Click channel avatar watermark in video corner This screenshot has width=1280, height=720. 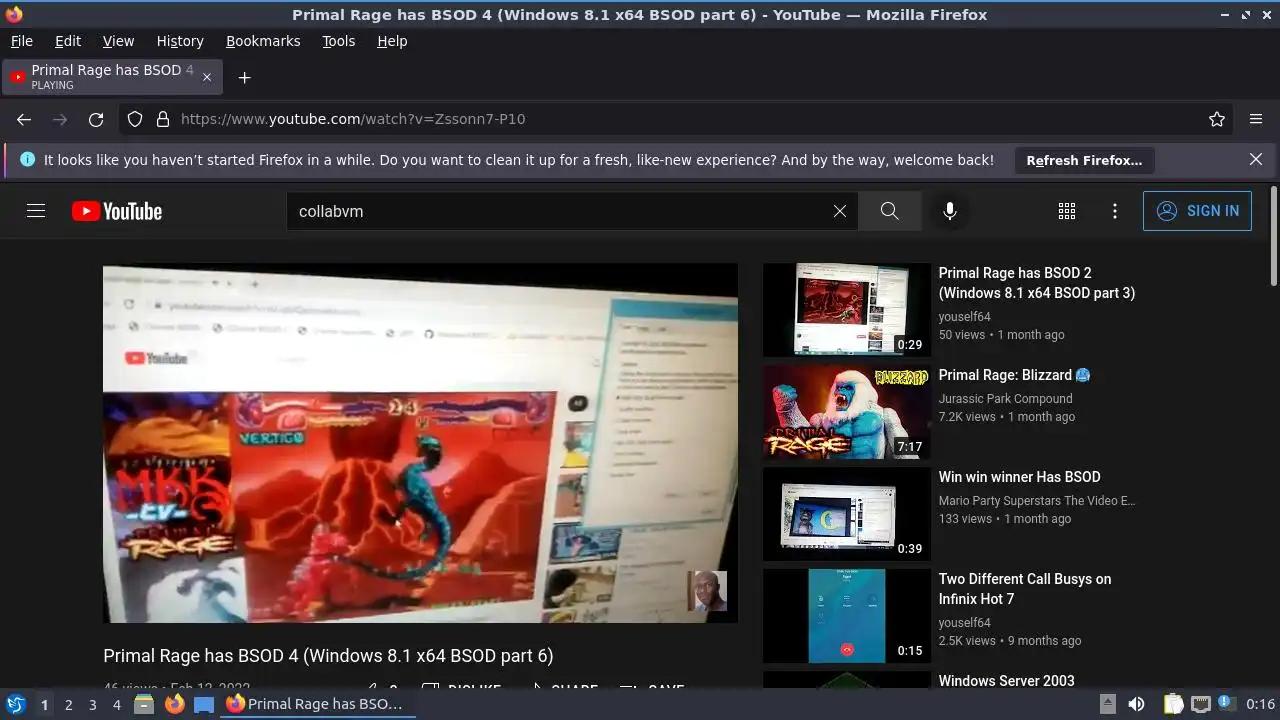click(x=707, y=591)
